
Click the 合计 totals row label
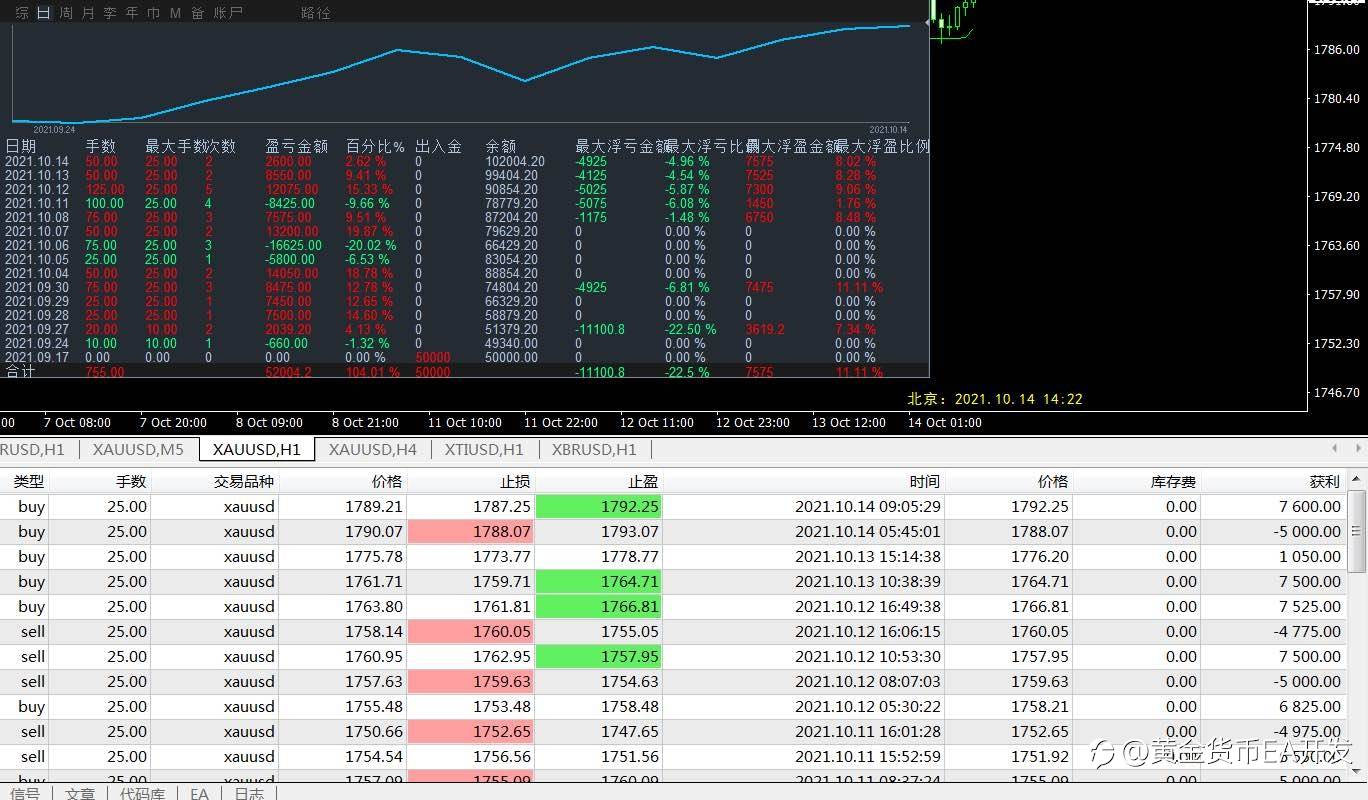[20, 372]
